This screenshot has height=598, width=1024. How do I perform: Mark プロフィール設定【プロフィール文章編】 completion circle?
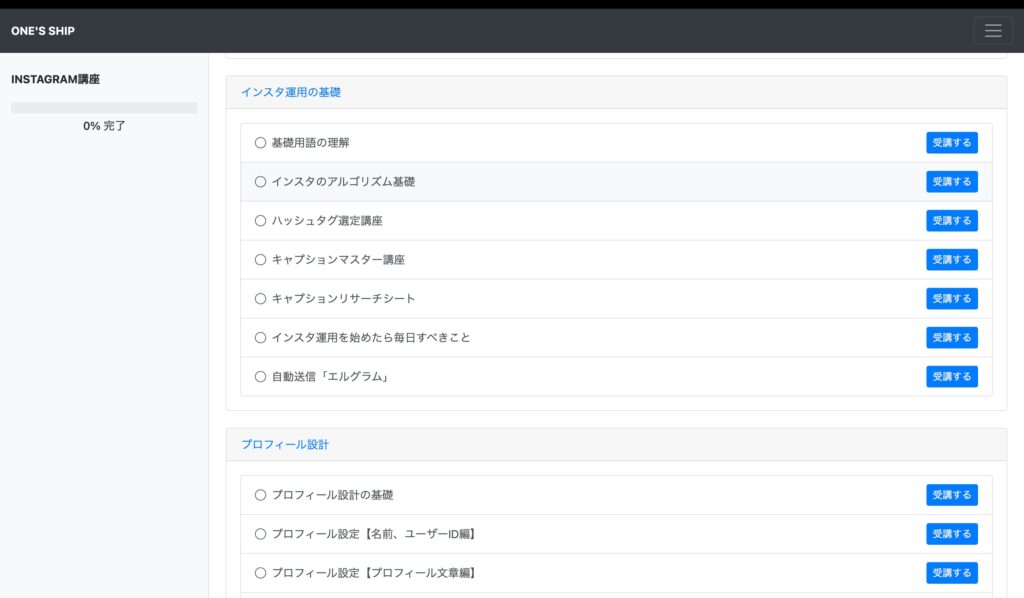pyautogui.click(x=261, y=573)
